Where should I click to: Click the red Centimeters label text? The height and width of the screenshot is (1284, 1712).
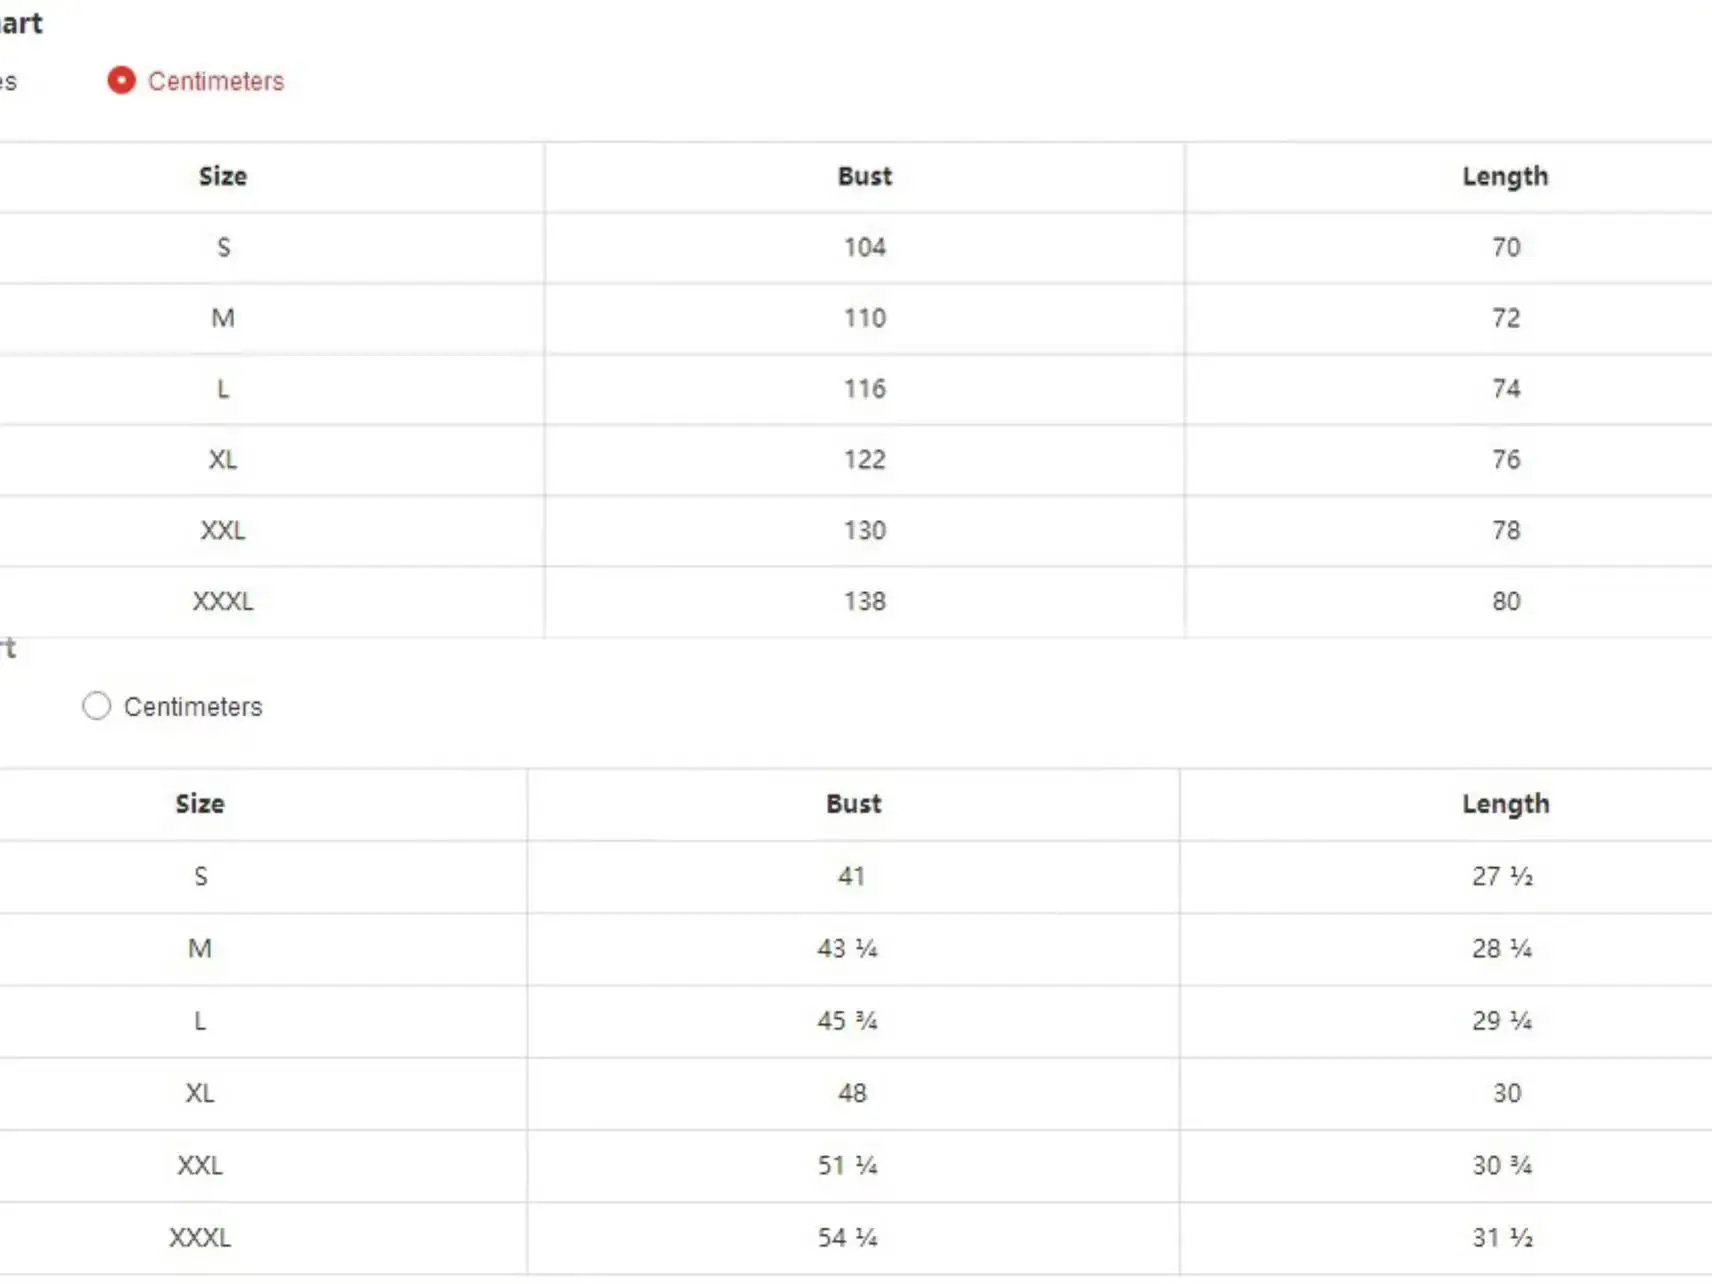[x=216, y=81]
